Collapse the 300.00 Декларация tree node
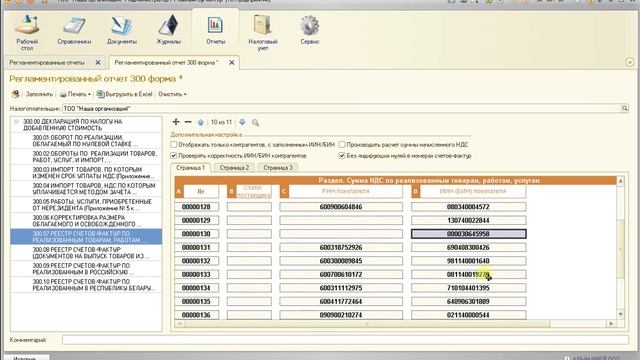The image size is (640, 360). (16, 122)
